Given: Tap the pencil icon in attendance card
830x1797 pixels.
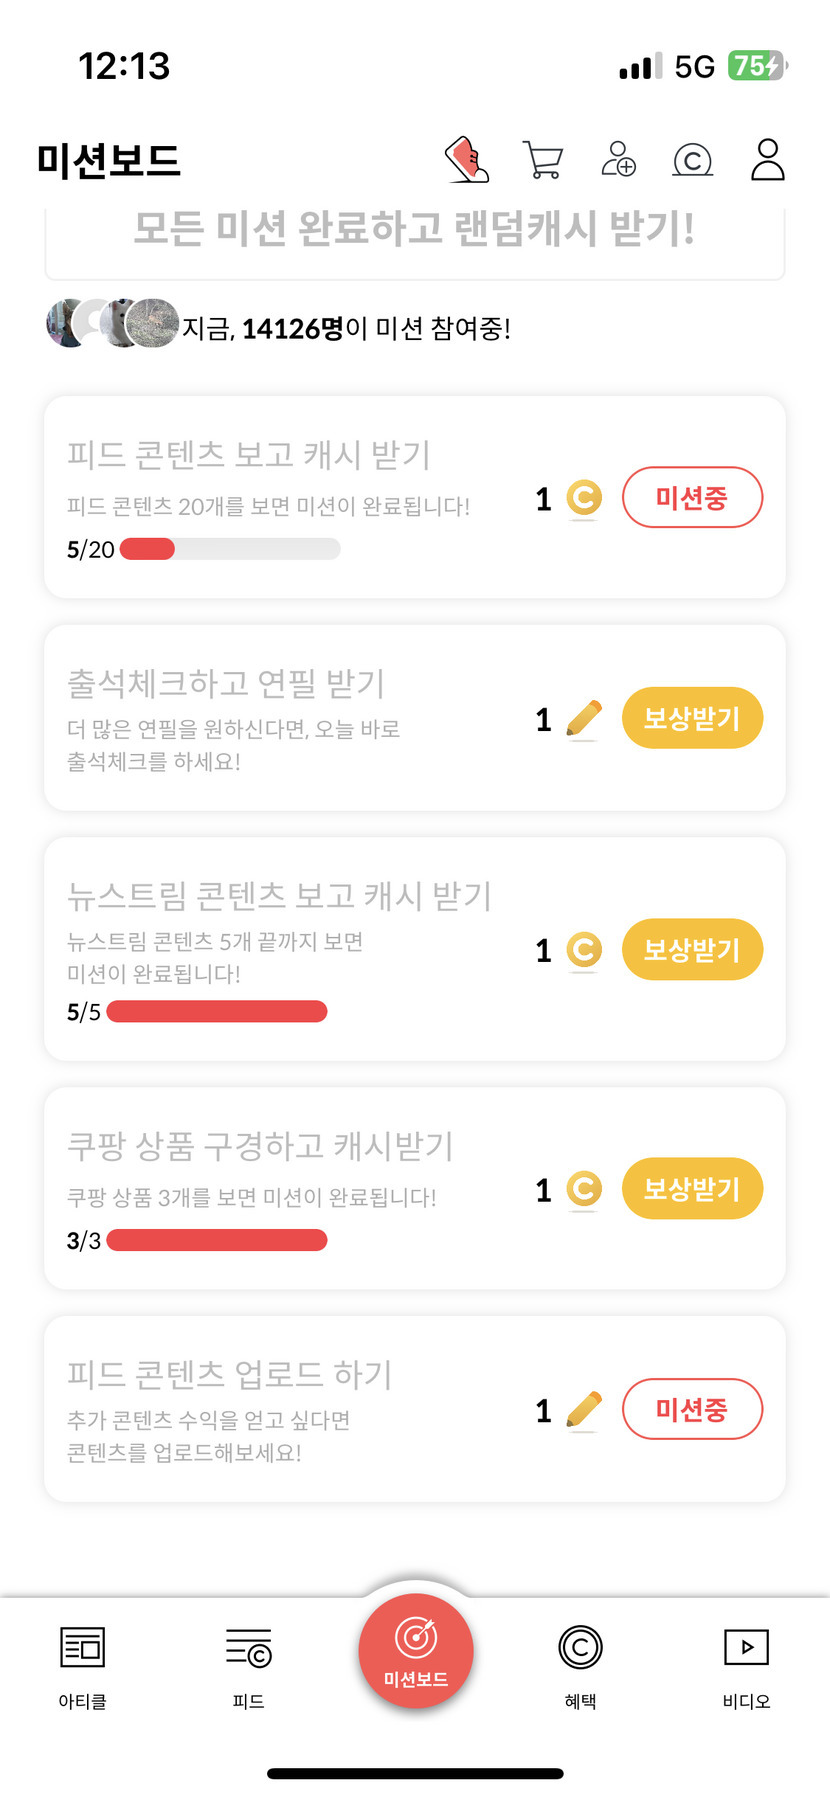Looking at the screenshot, I should tap(584, 719).
